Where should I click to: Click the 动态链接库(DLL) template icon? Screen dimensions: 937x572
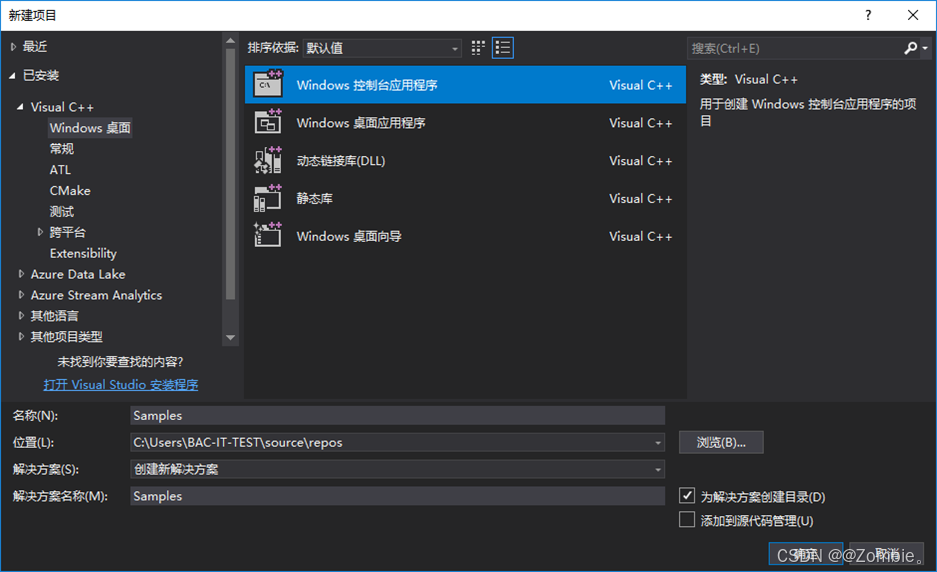tap(268, 160)
